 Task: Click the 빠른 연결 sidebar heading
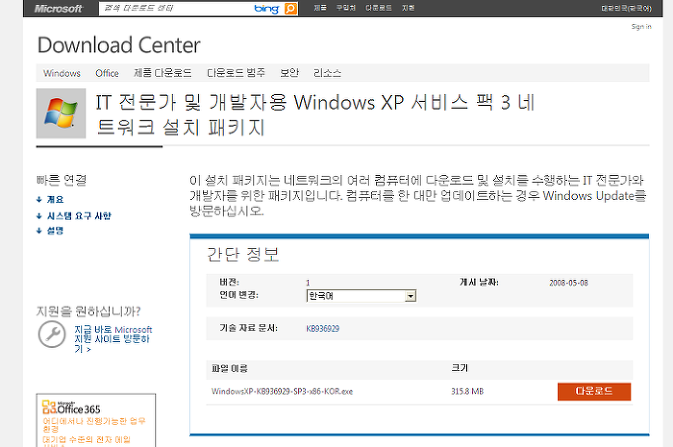[61, 180]
